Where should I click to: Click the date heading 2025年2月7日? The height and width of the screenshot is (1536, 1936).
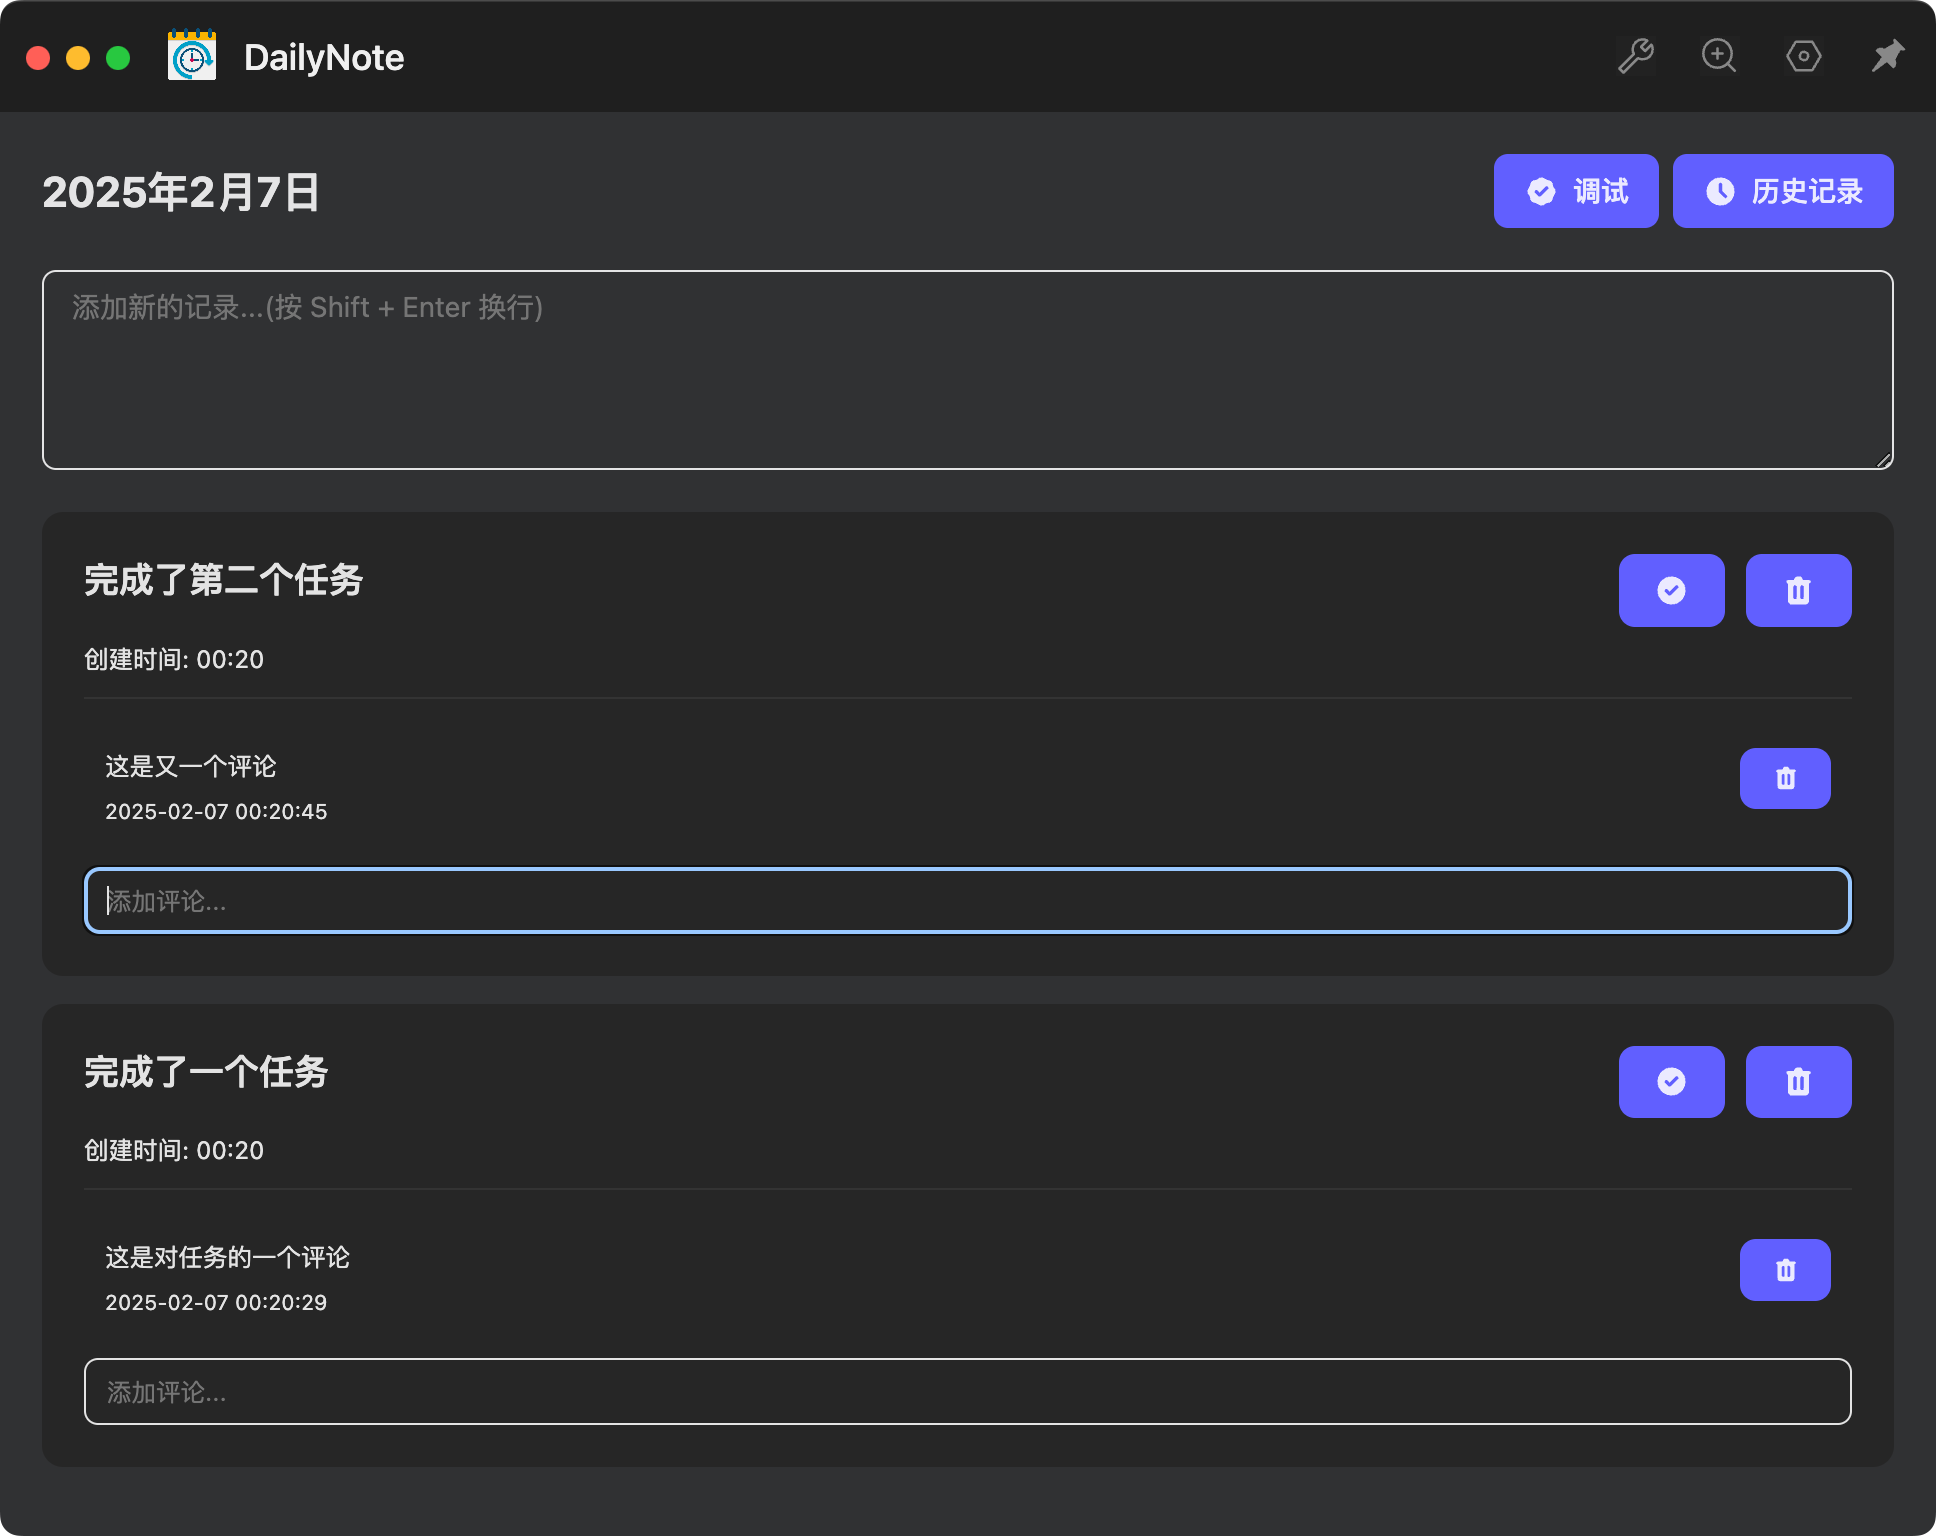(181, 192)
